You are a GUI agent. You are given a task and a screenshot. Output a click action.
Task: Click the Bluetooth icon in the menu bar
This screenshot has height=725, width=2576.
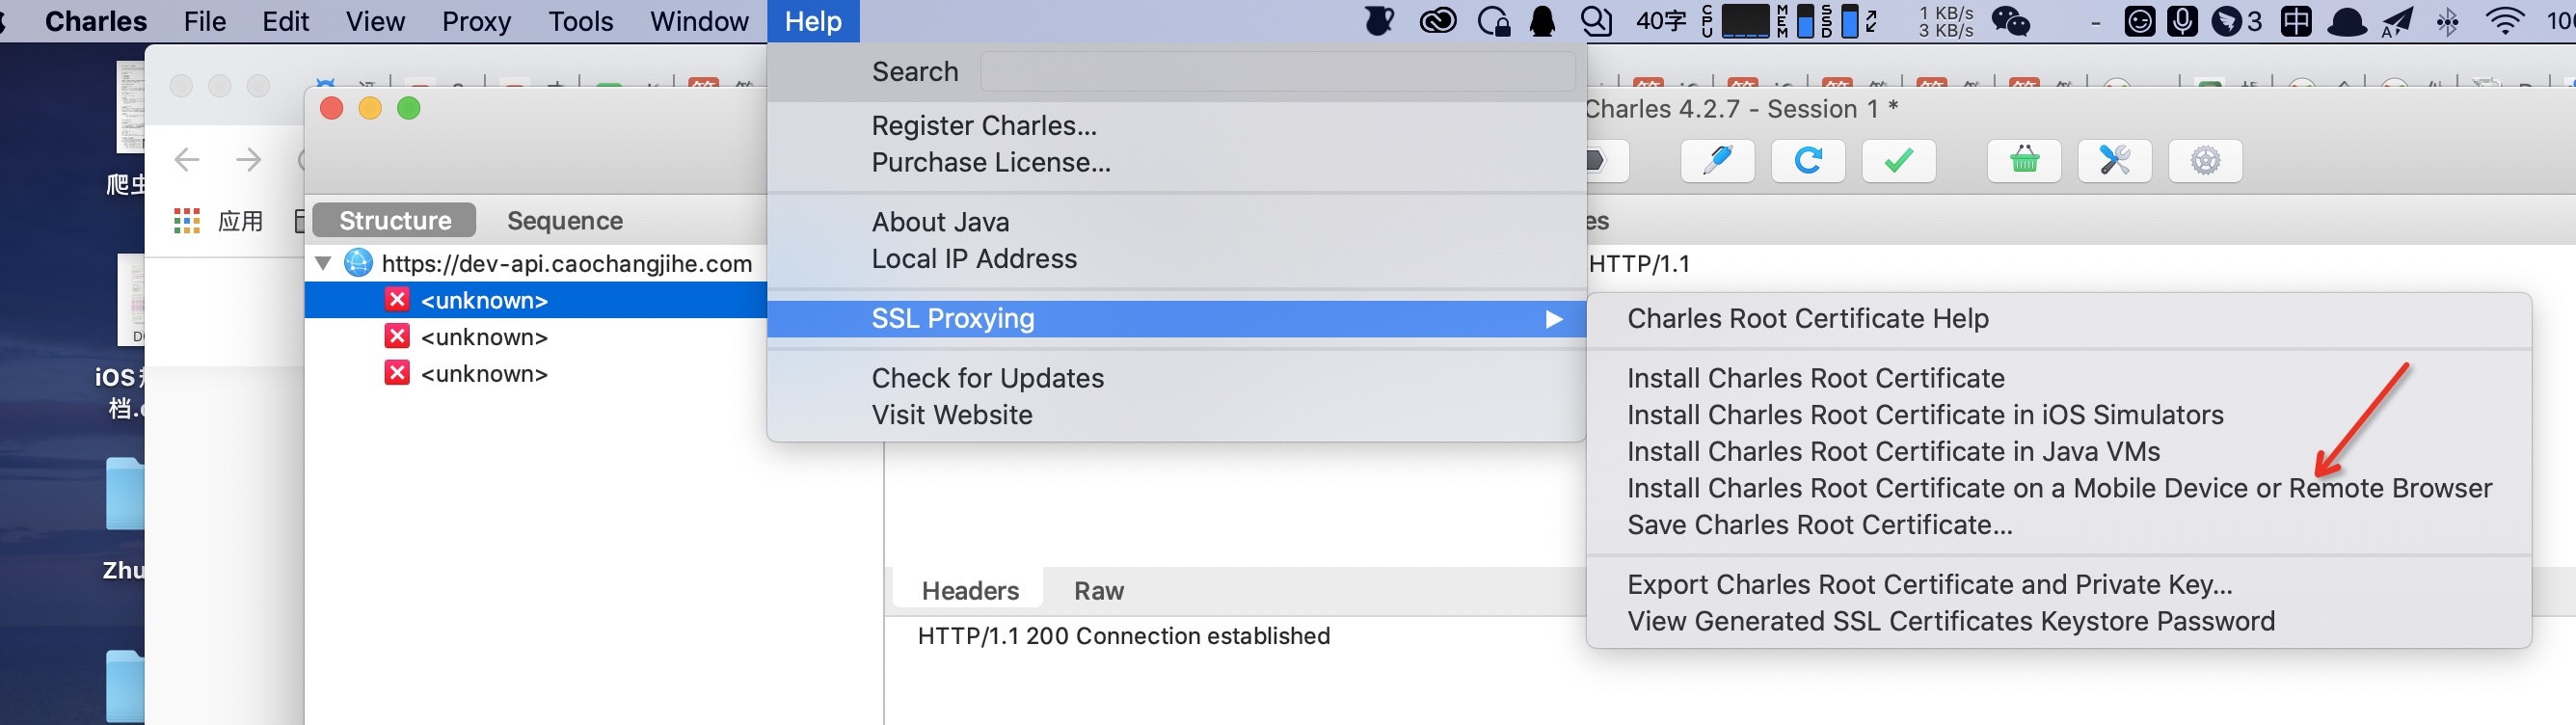[2447, 21]
